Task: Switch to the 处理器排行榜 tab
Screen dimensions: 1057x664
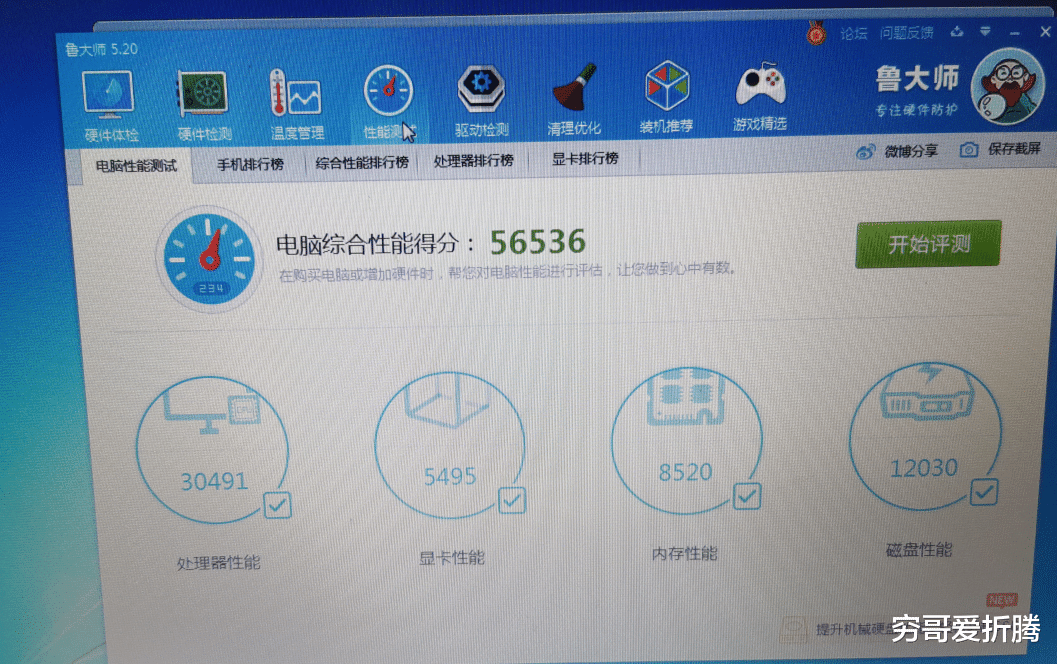Action: coord(473,160)
